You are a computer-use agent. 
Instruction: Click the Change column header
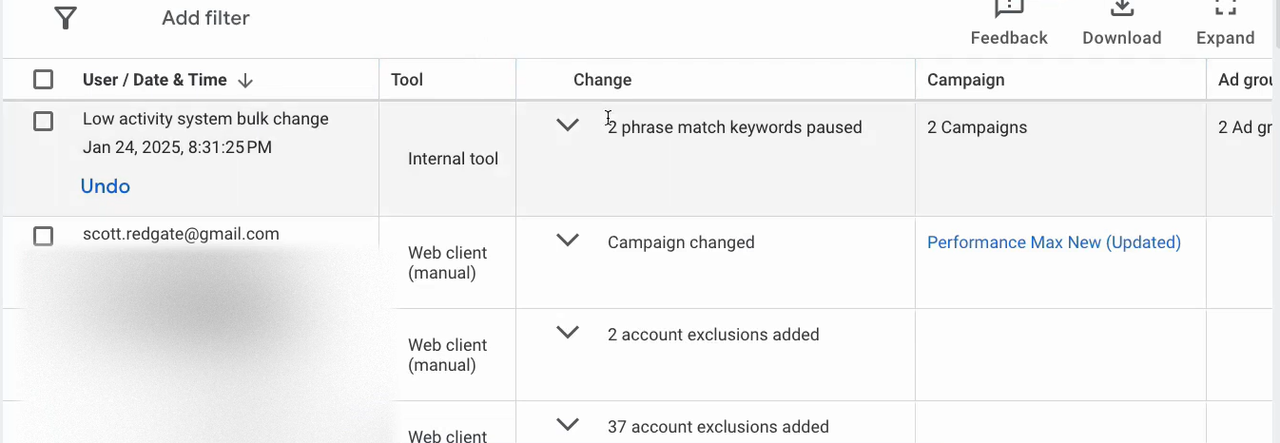tap(602, 80)
